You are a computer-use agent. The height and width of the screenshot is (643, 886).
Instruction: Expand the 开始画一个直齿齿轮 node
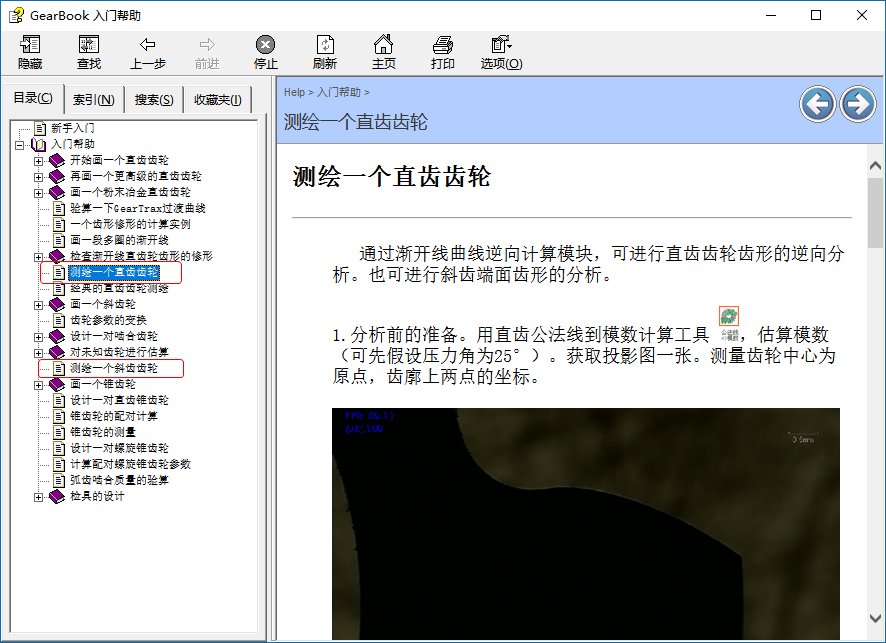38,161
